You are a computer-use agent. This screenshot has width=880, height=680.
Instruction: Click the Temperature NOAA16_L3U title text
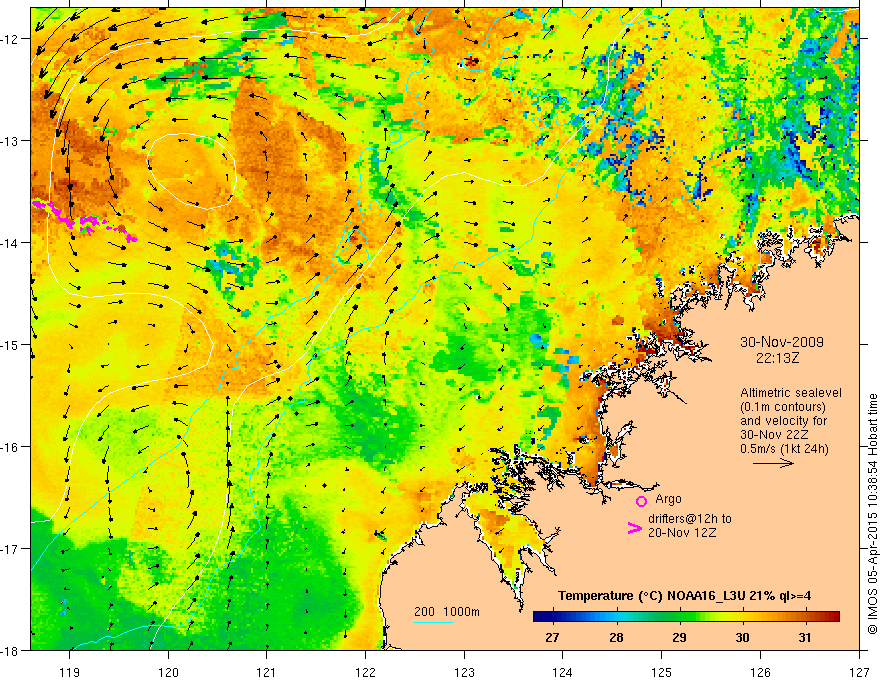click(x=684, y=596)
